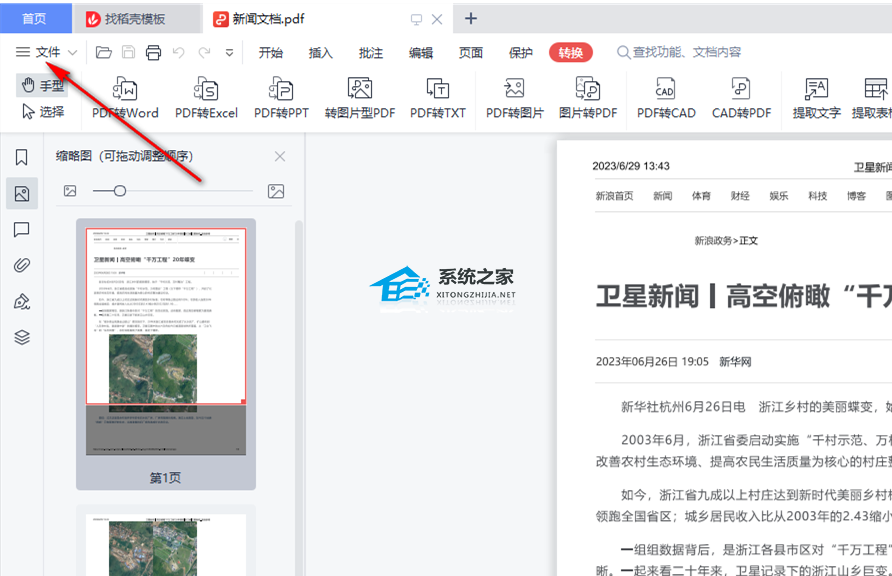Click the 新浪首页 link in document
This screenshot has width=892, height=576.
[614, 196]
